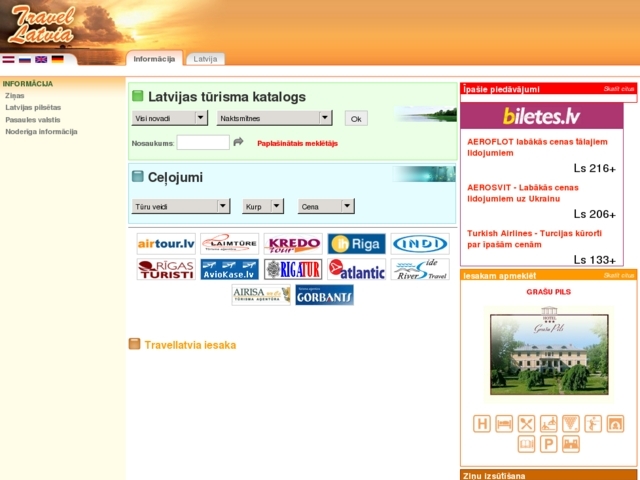
Task: Click the bed amenity icon
Action: [x=504, y=424]
